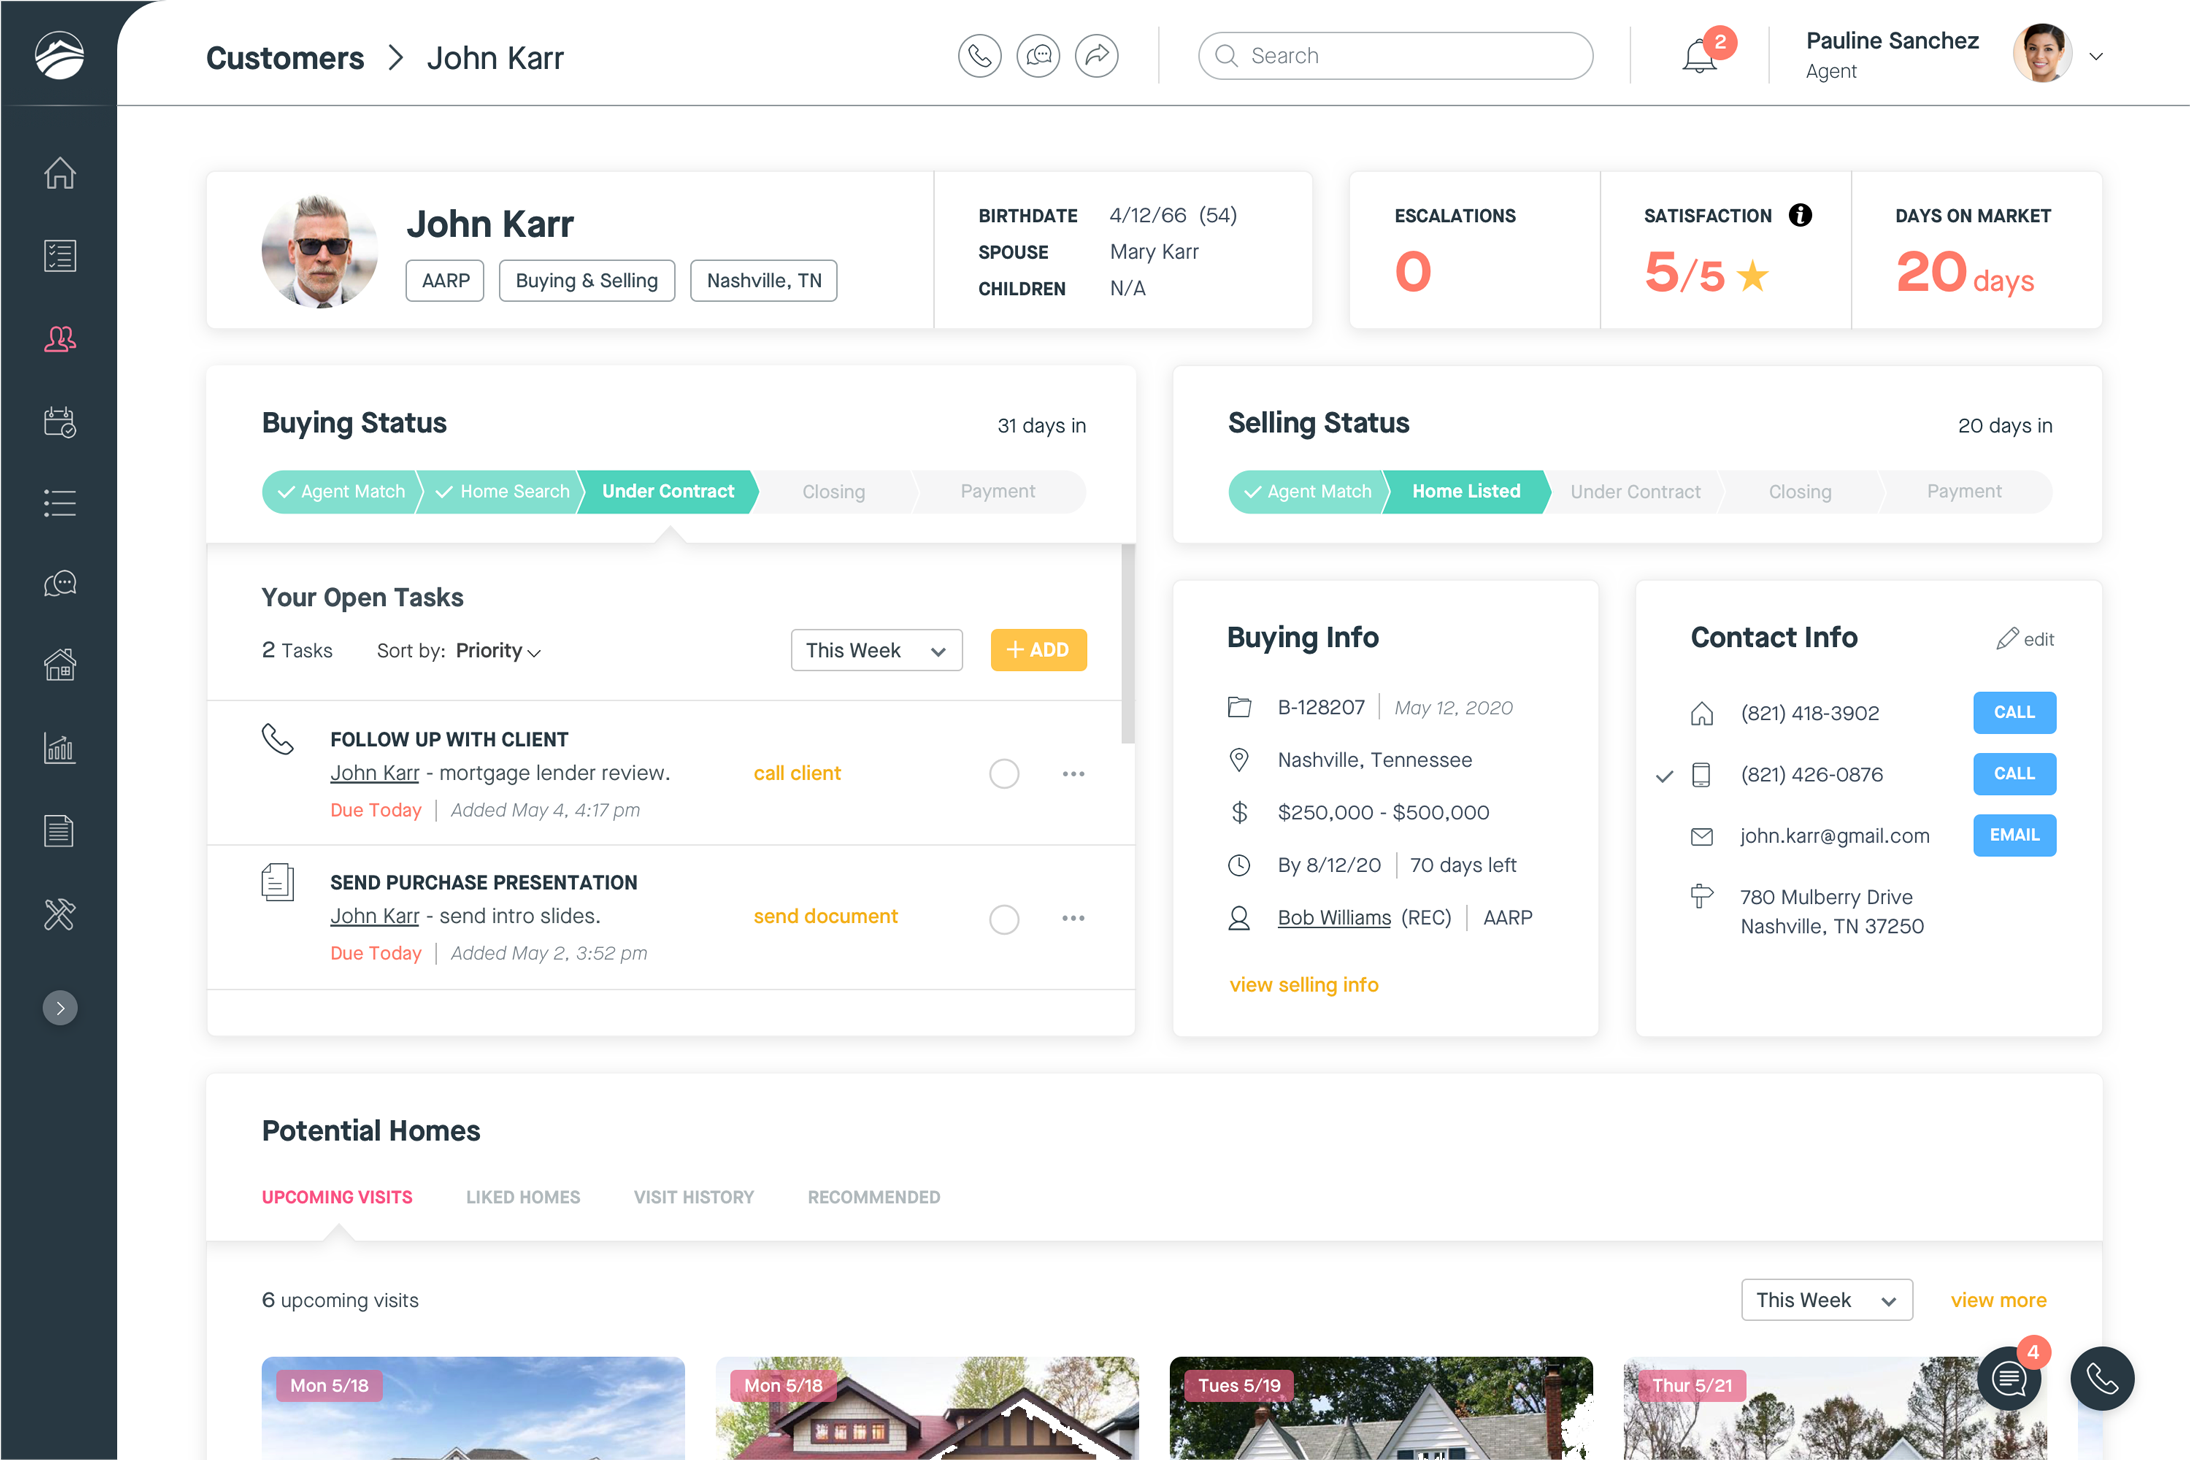Mark Follow Up With Client task complete
This screenshot has height=1460, width=2190.
[x=1004, y=774]
